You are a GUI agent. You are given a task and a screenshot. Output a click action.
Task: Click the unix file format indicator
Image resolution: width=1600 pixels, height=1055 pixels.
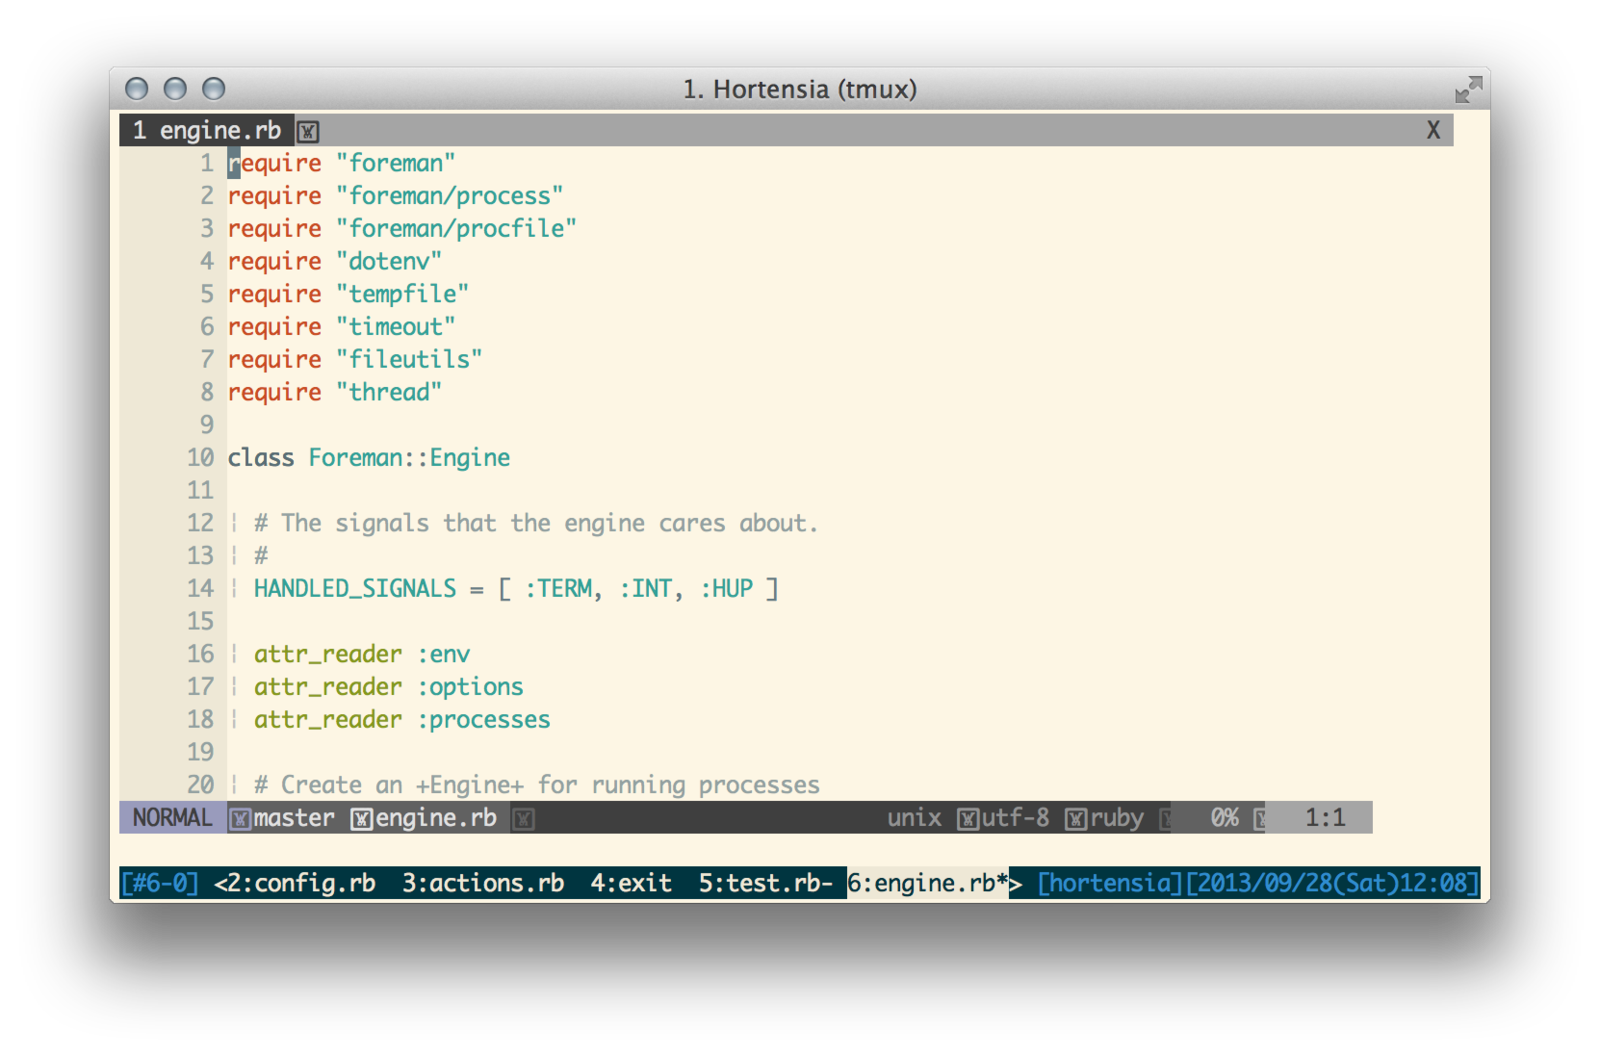914,818
